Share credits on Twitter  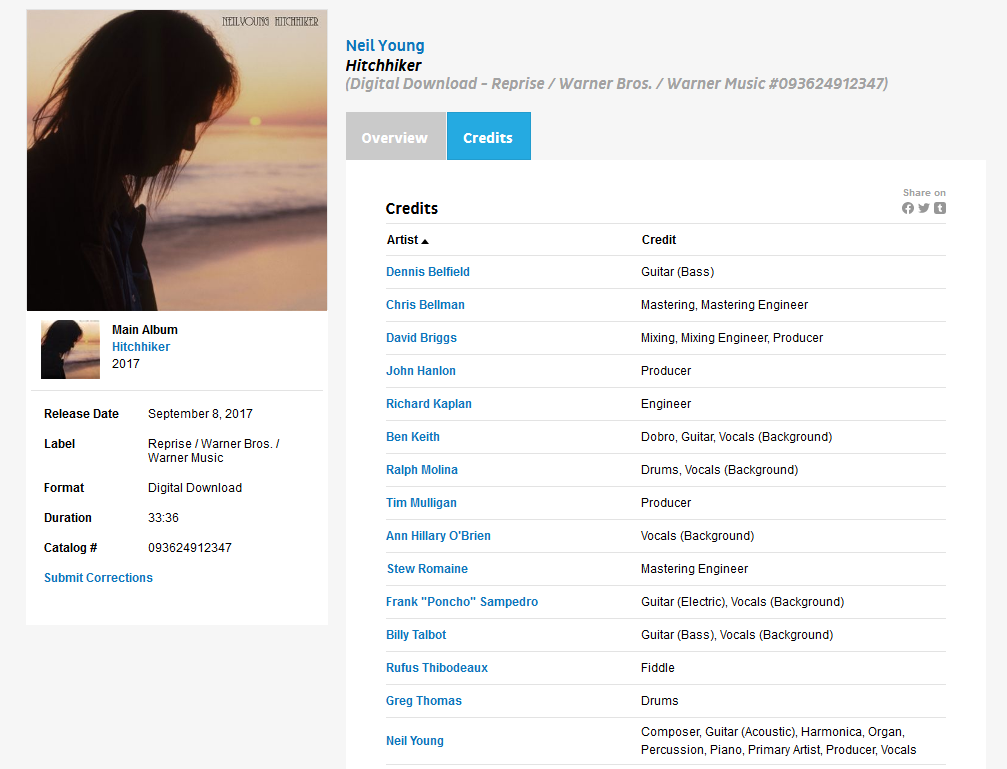point(924,208)
